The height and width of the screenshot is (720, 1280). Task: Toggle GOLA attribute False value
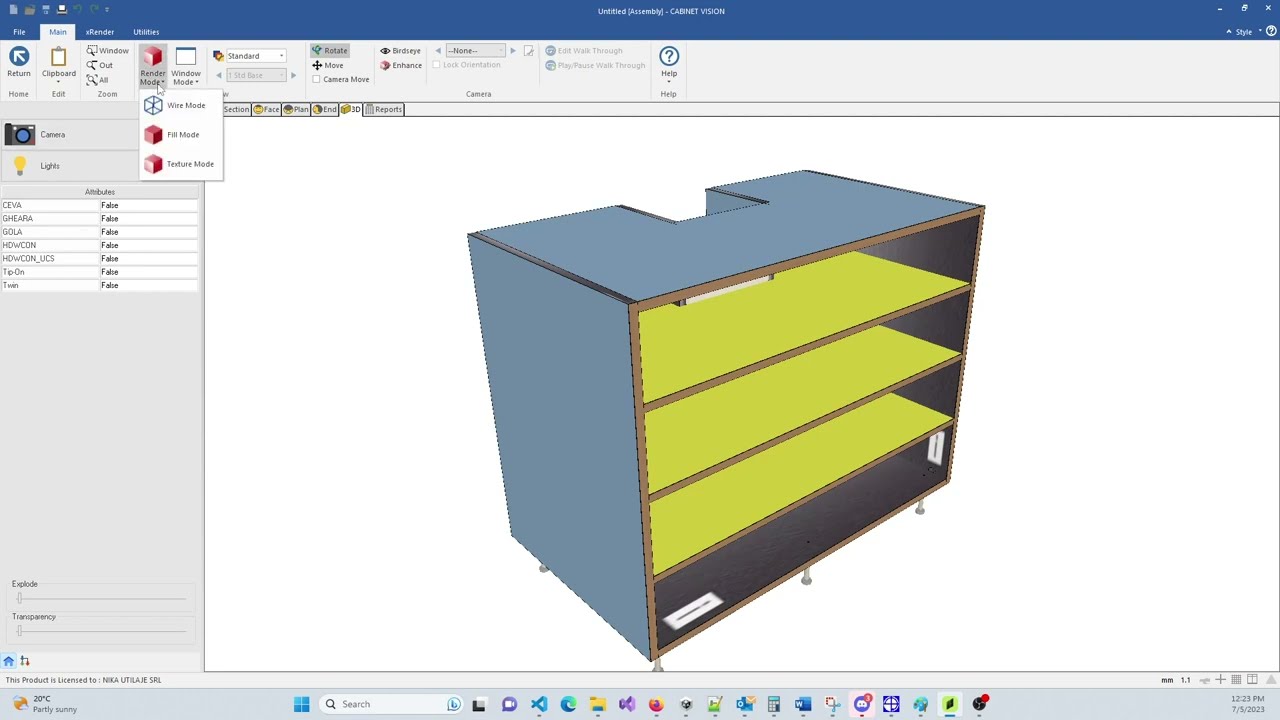(x=148, y=232)
